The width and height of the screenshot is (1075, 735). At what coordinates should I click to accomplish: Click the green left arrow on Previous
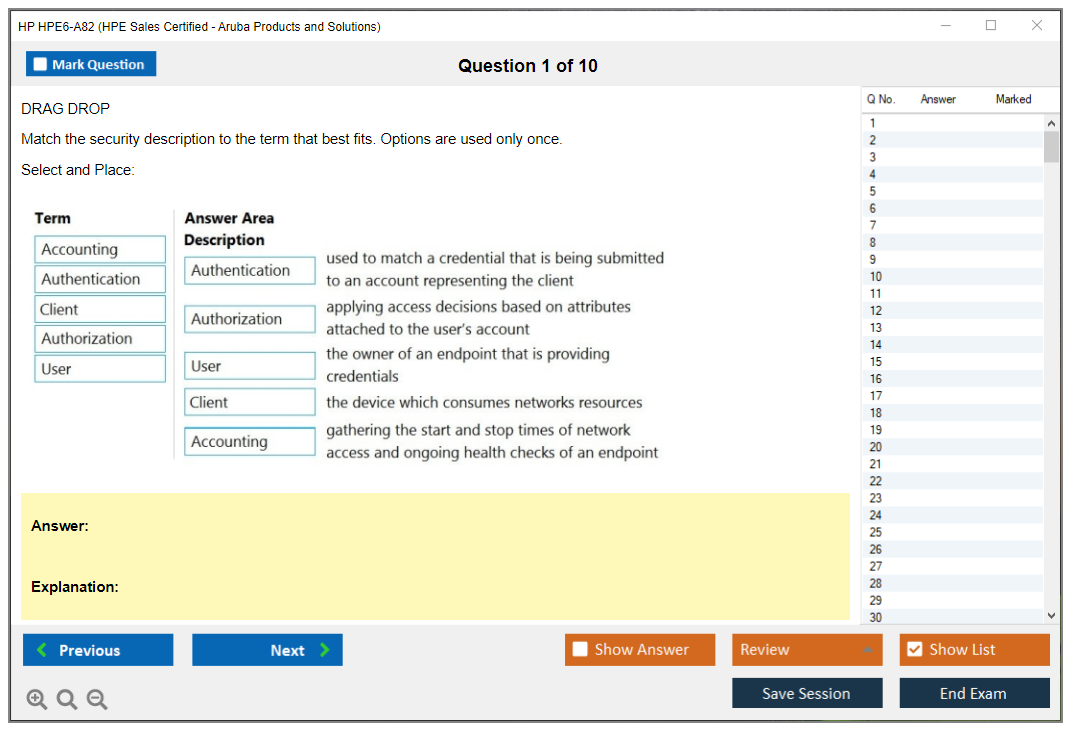pos(42,650)
